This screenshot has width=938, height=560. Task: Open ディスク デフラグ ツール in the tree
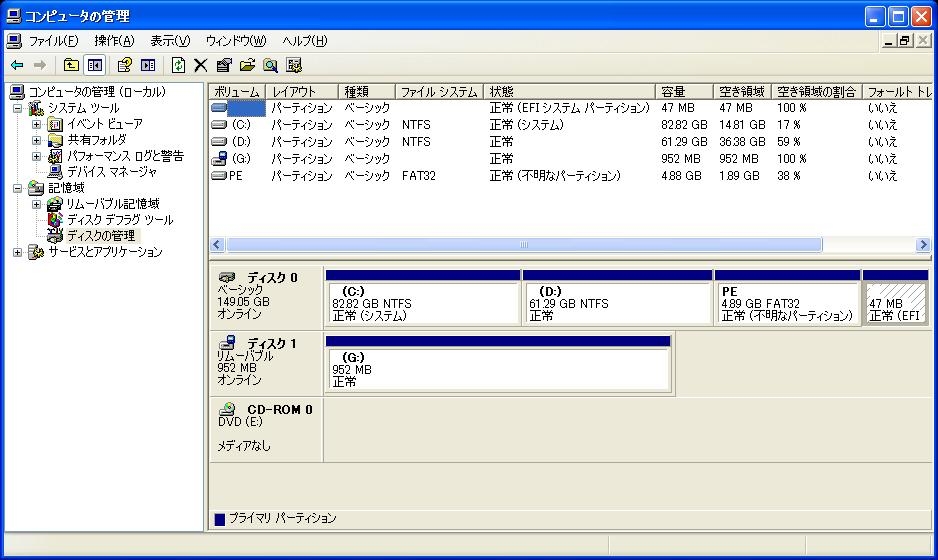(x=120, y=220)
